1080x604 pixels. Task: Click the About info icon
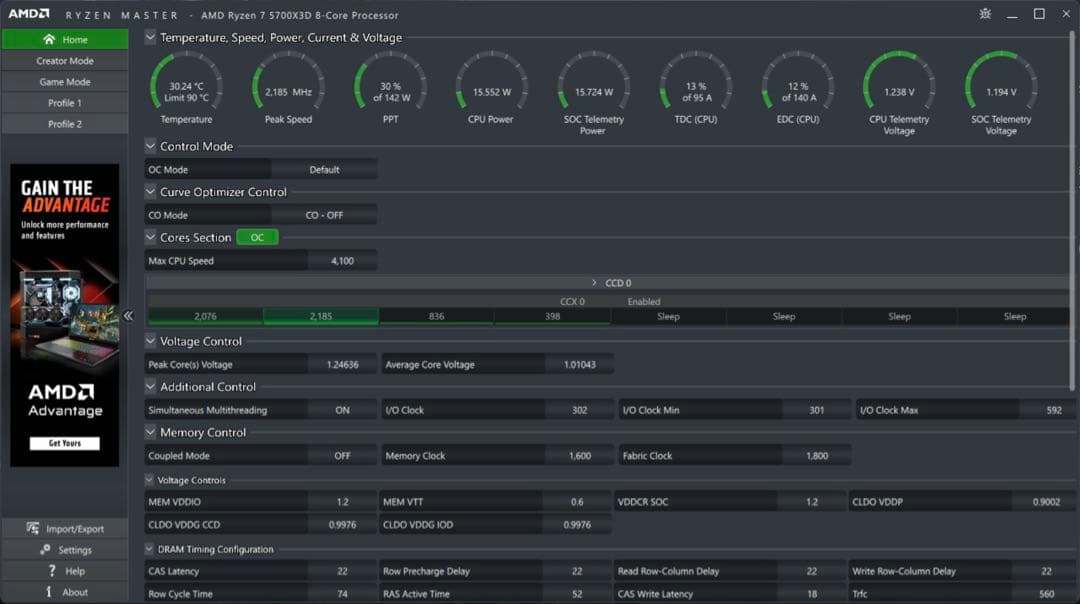[x=49, y=592]
